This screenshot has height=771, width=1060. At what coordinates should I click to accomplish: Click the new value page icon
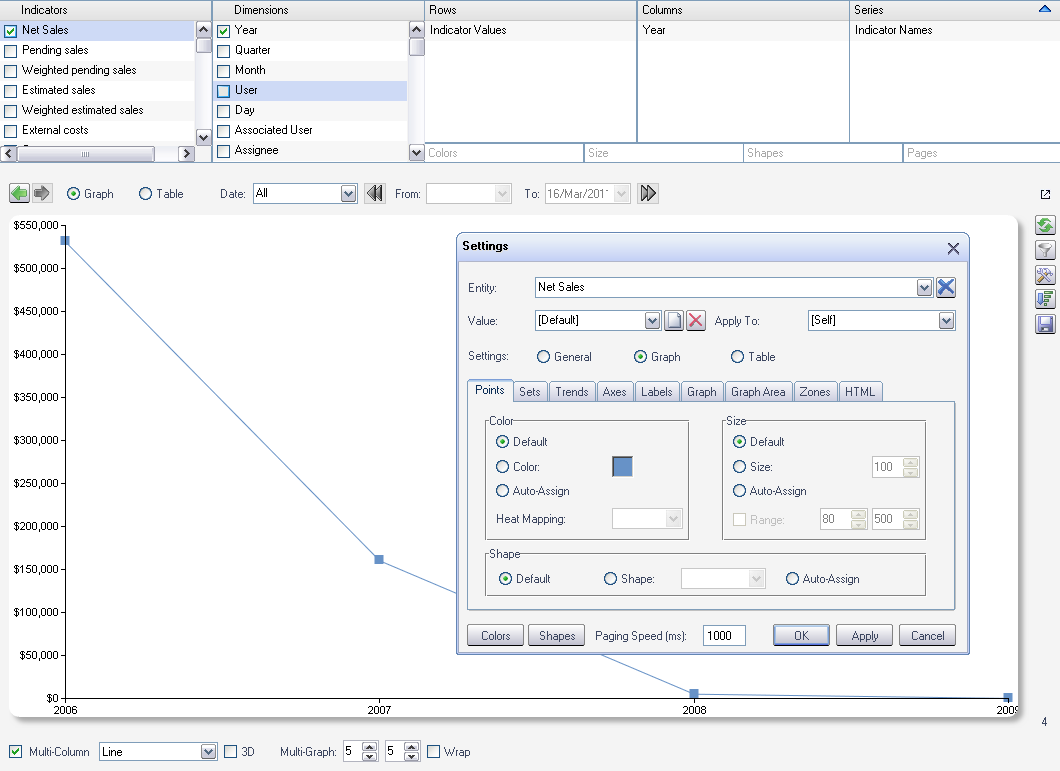click(674, 321)
